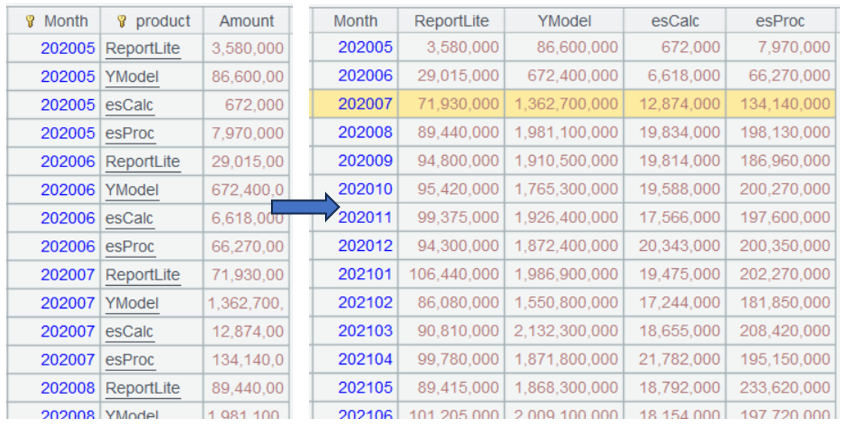Click the esCalc column header in right table

[x=675, y=21]
